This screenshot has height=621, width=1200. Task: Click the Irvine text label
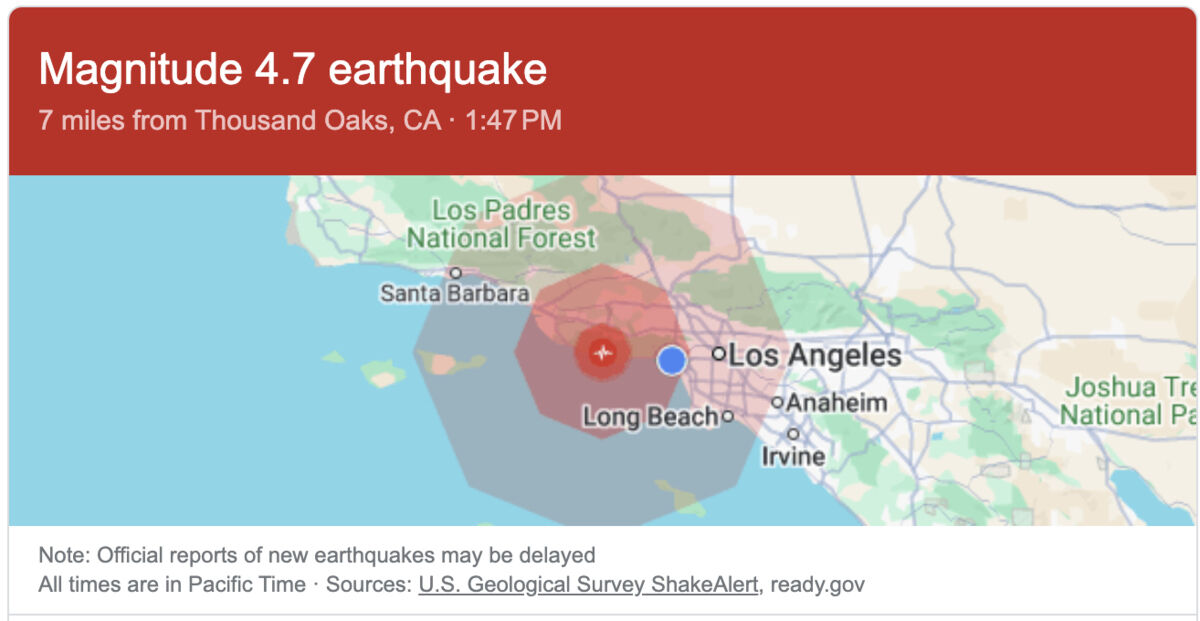(794, 457)
